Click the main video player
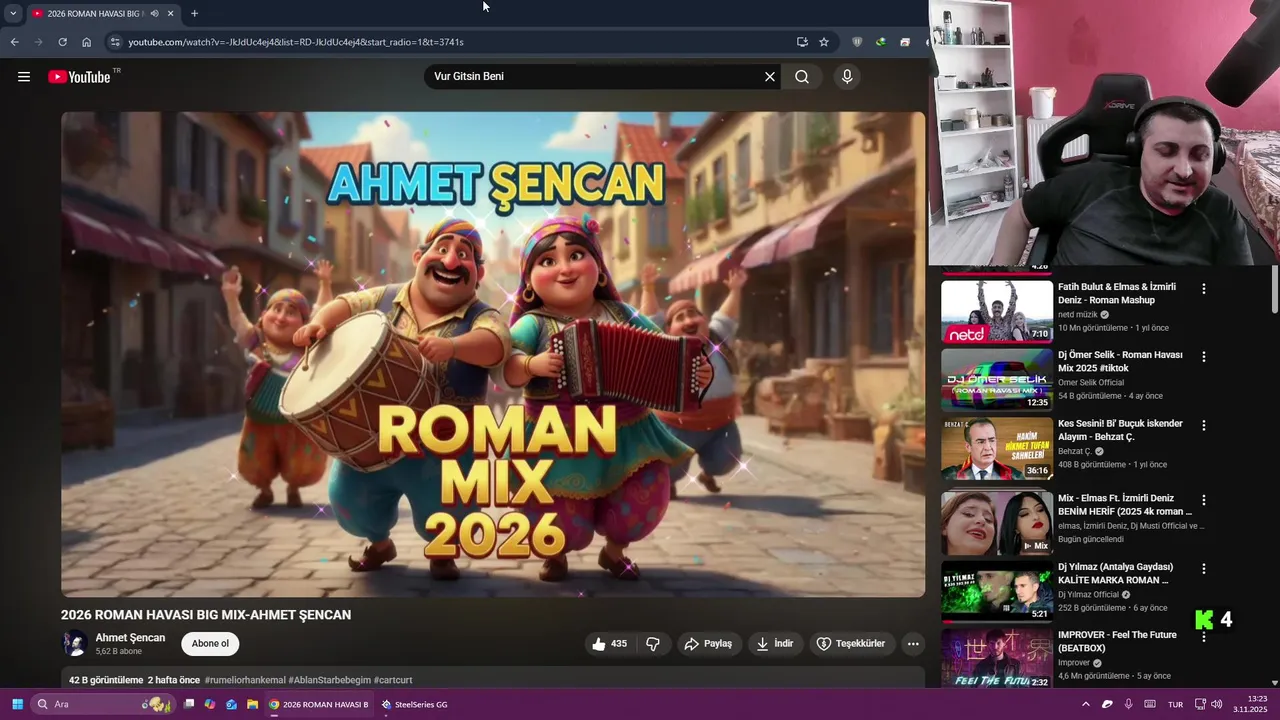Screen dimensions: 1280x720 click(x=493, y=354)
